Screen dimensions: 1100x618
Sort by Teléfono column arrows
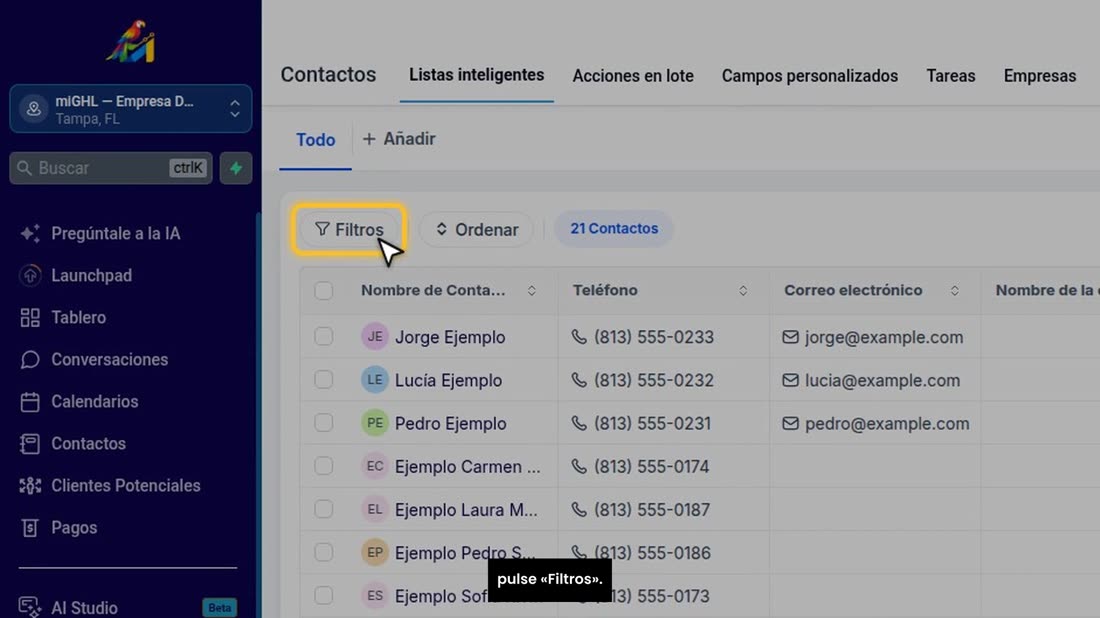(x=743, y=290)
